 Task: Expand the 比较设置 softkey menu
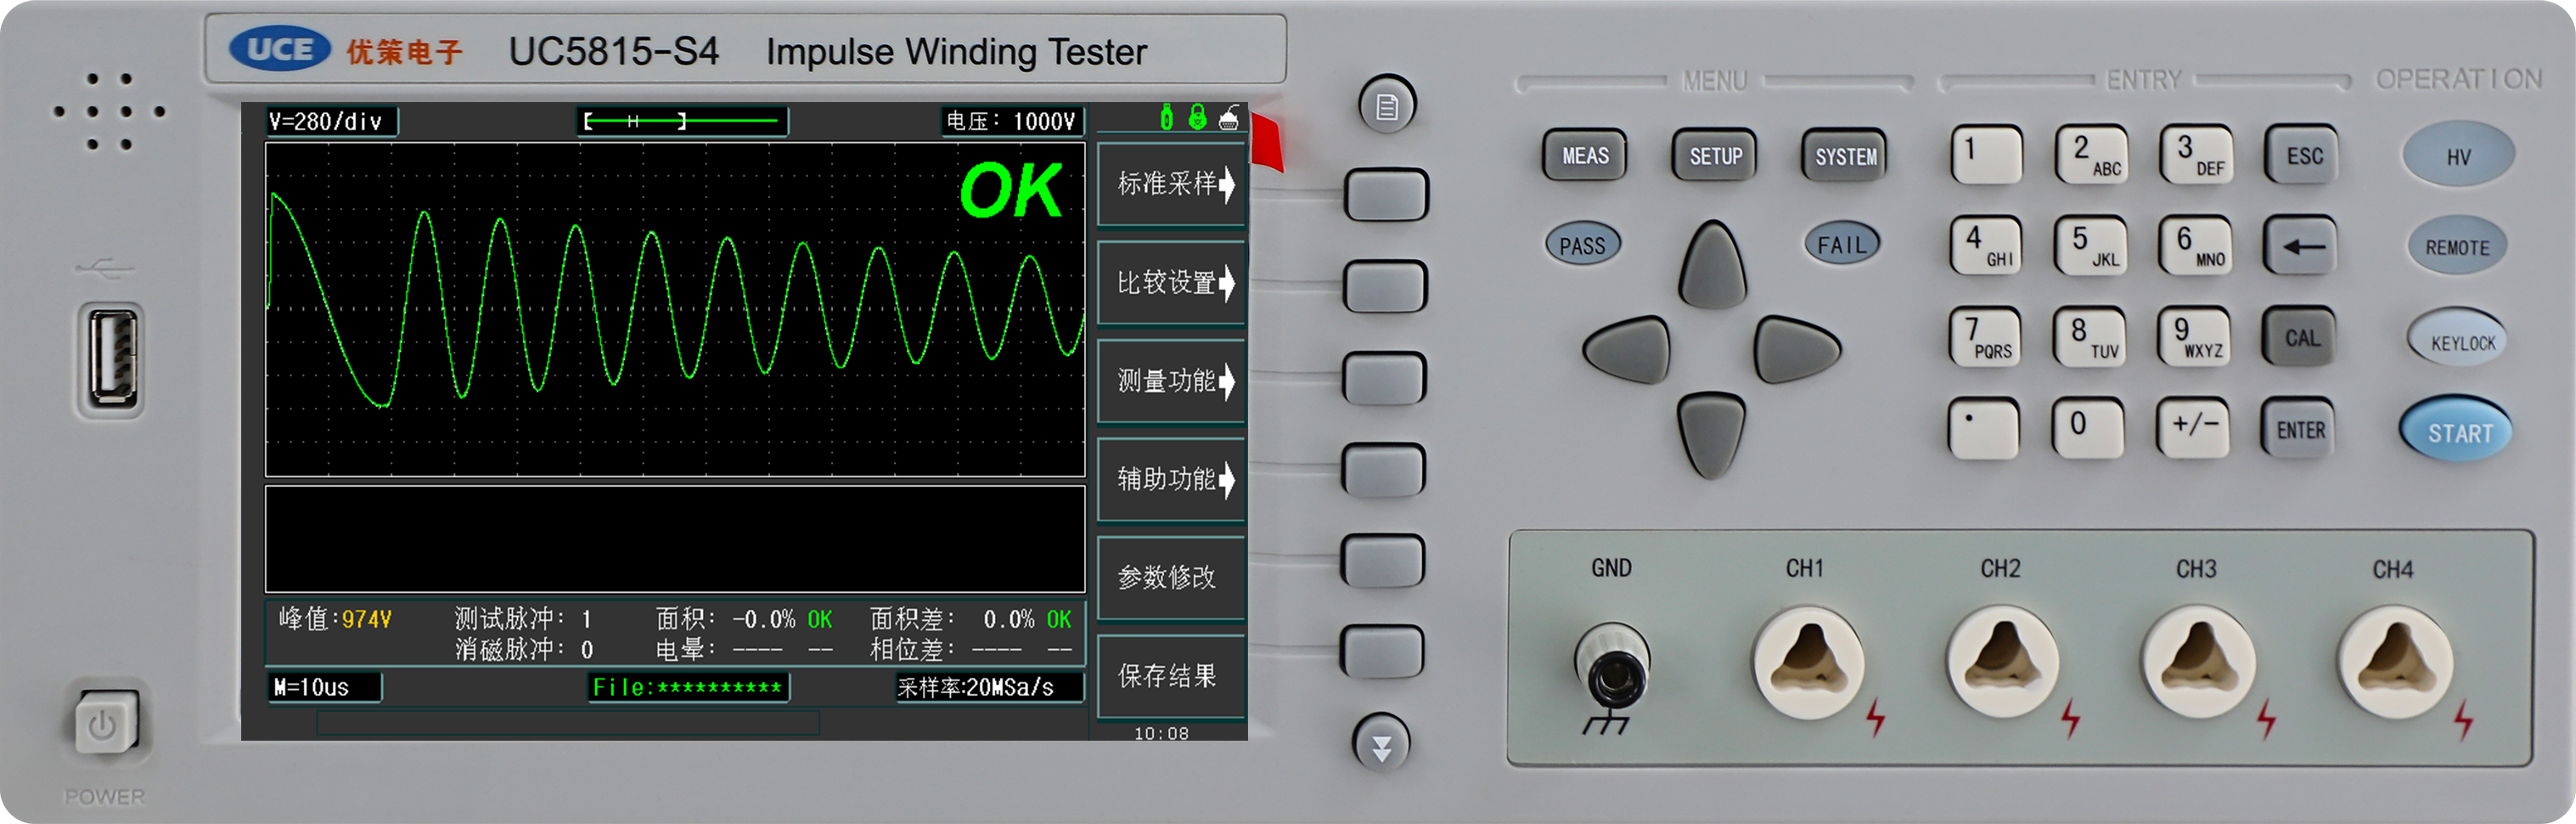[x=1172, y=283]
